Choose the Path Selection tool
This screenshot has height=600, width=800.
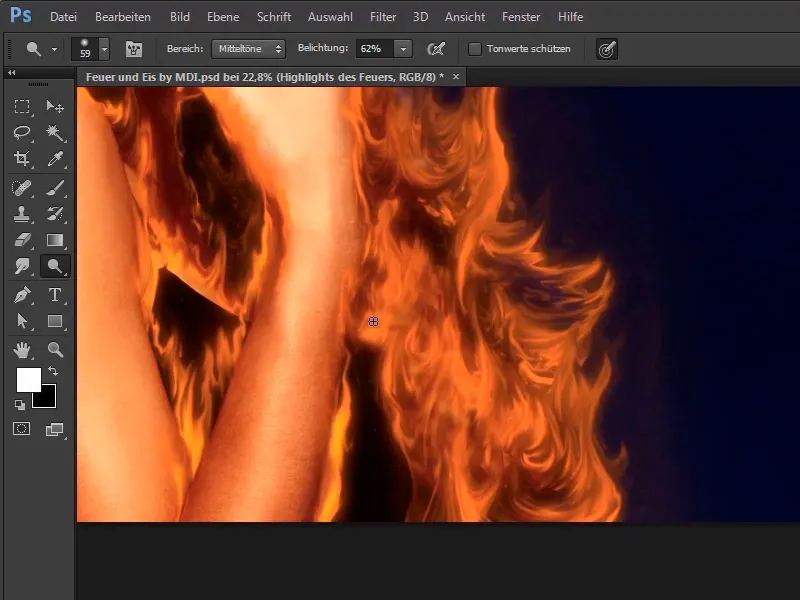pos(22,321)
